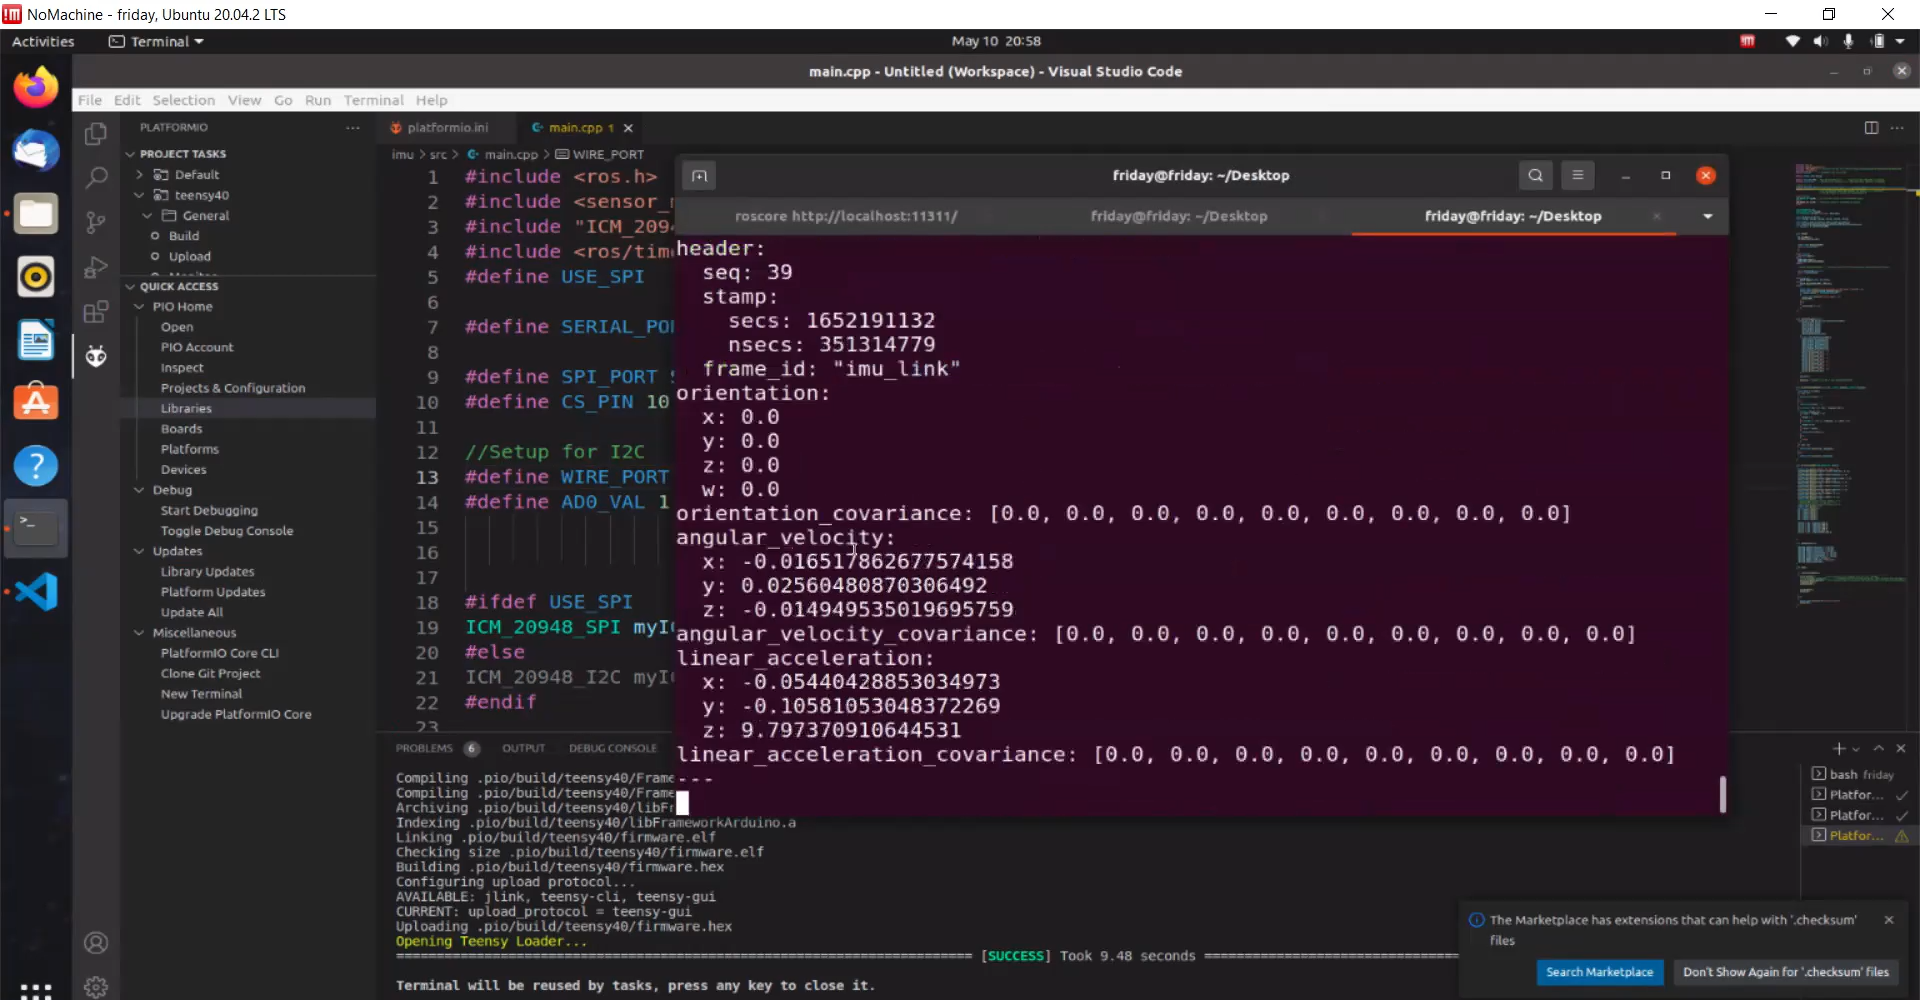Open the Terminal app menu in top bar
The height and width of the screenshot is (1000, 1920).
coord(156,41)
